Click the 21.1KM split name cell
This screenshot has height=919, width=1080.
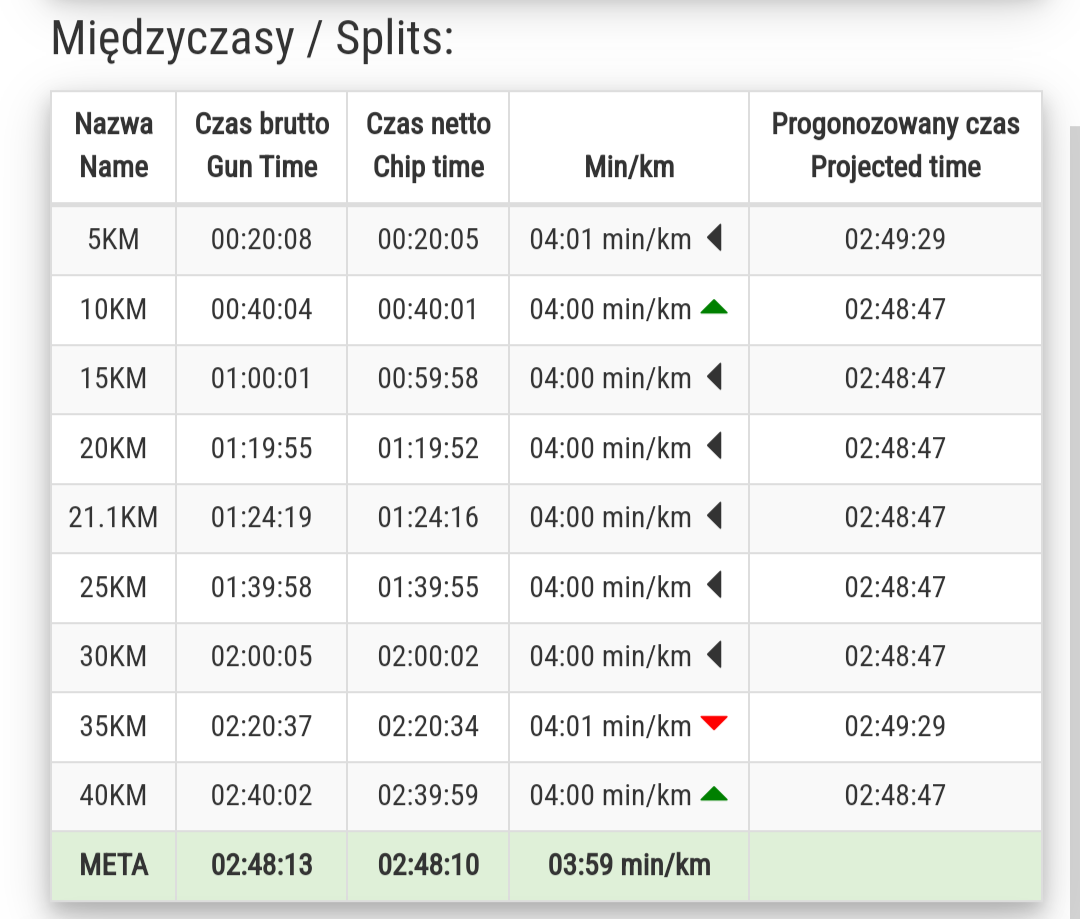pyautogui.click(x=114, y=517)
